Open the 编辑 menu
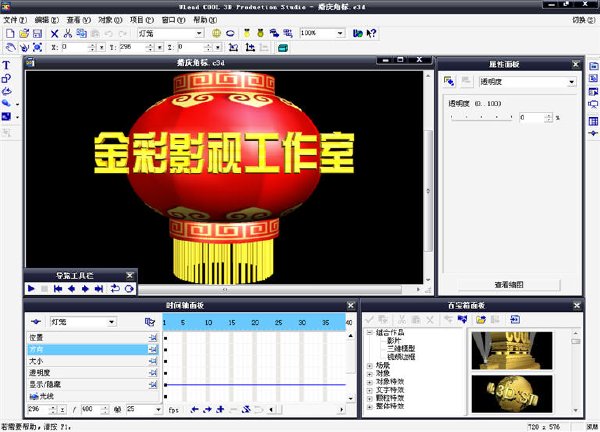 (44, 19)
